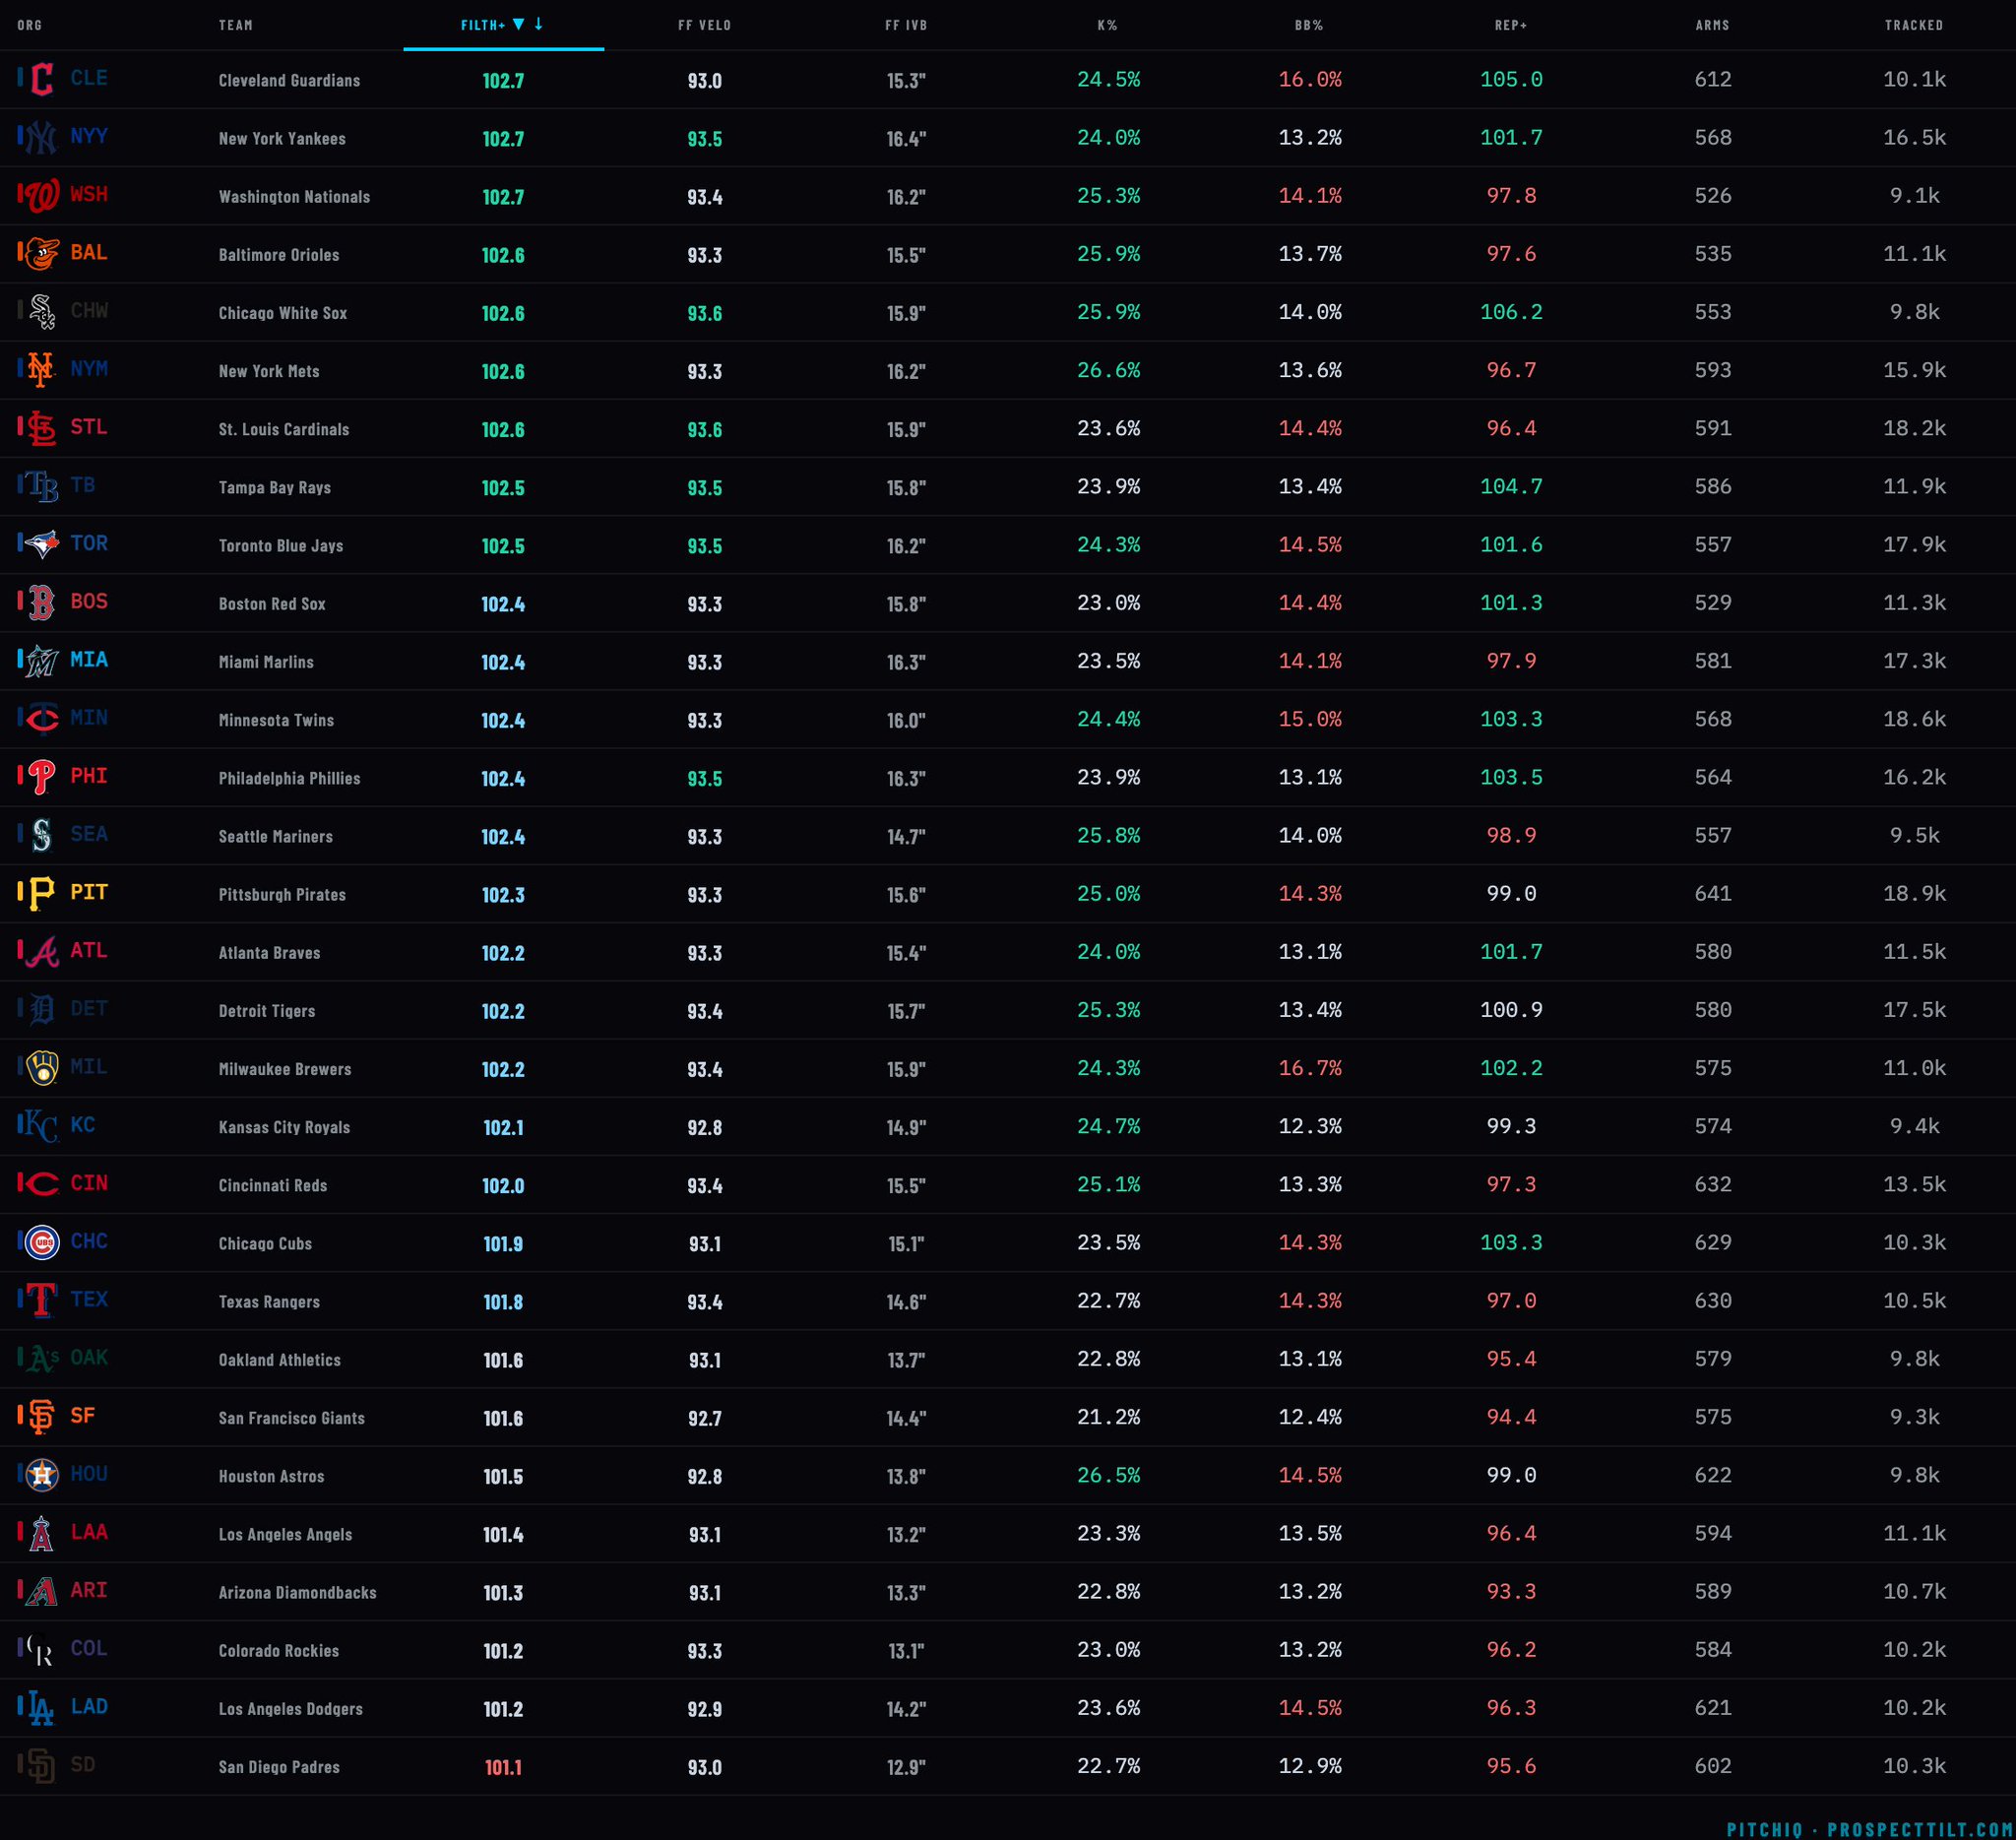Click the Milwaukee Brewers glove logo

point(41,1068)
